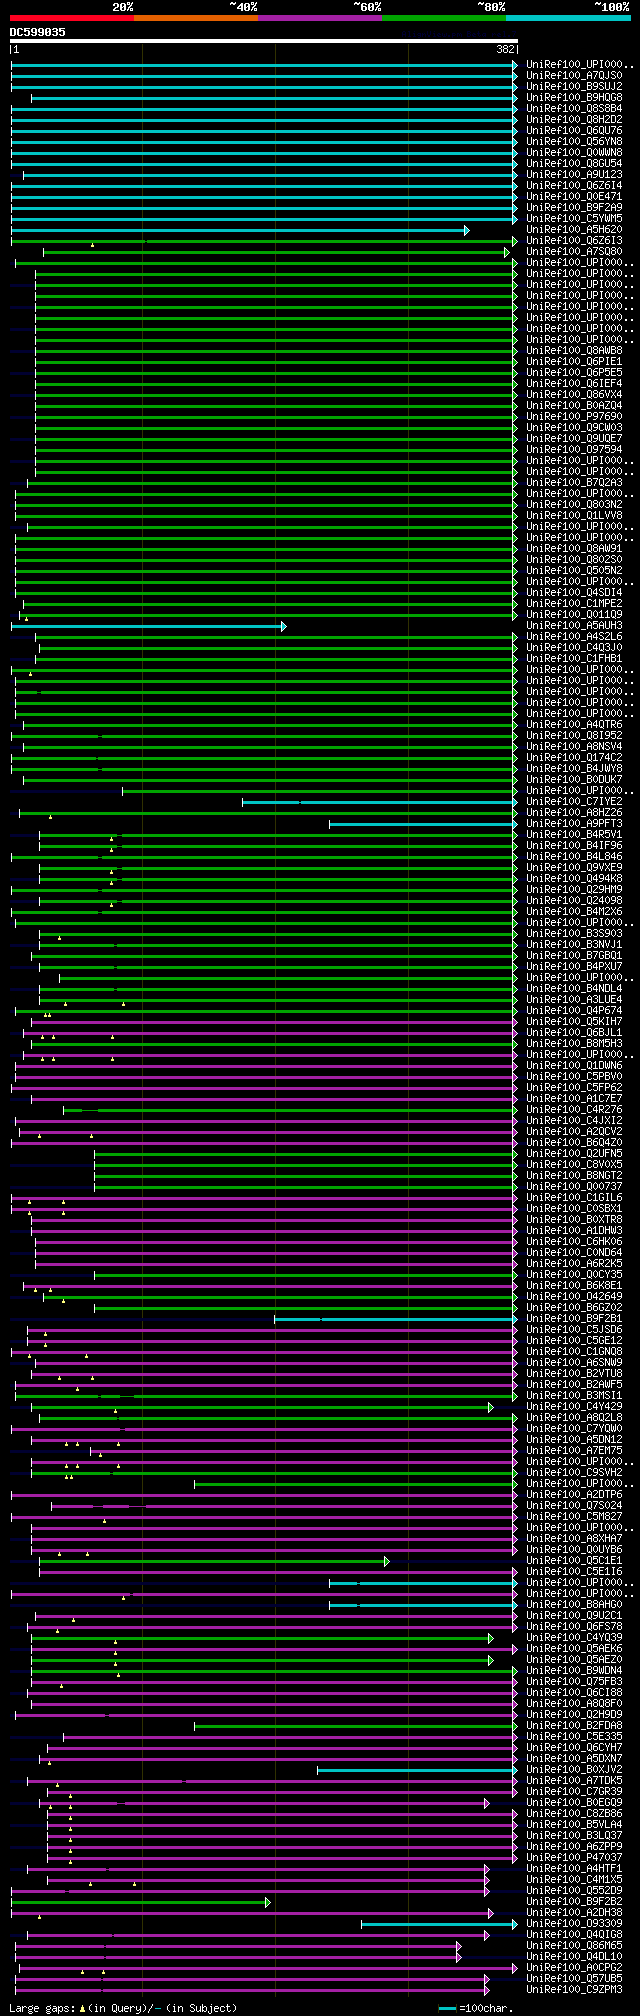Click the UniRef100_Q5AEZ0 label
This screenshot has height=2016, width=640.
click(x=574, y=1659)
